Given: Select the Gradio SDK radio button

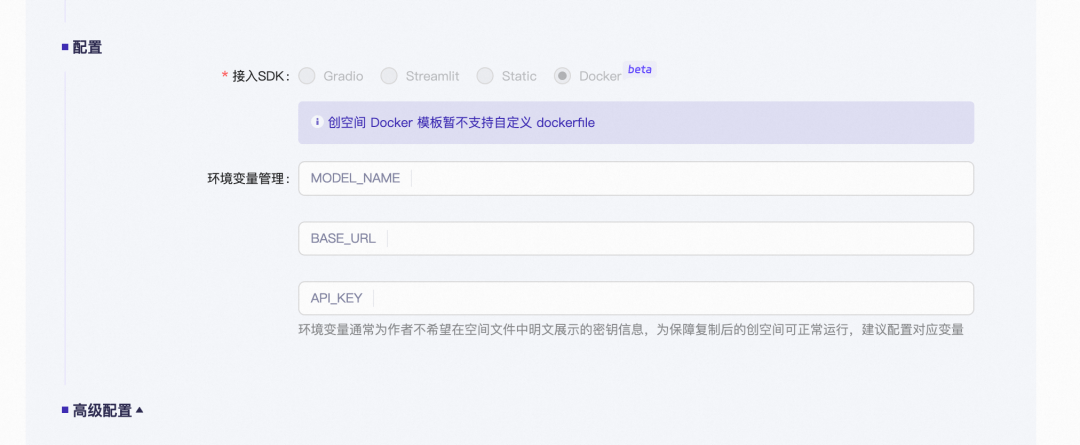Looking at the screenshot, I should (307, 76).
